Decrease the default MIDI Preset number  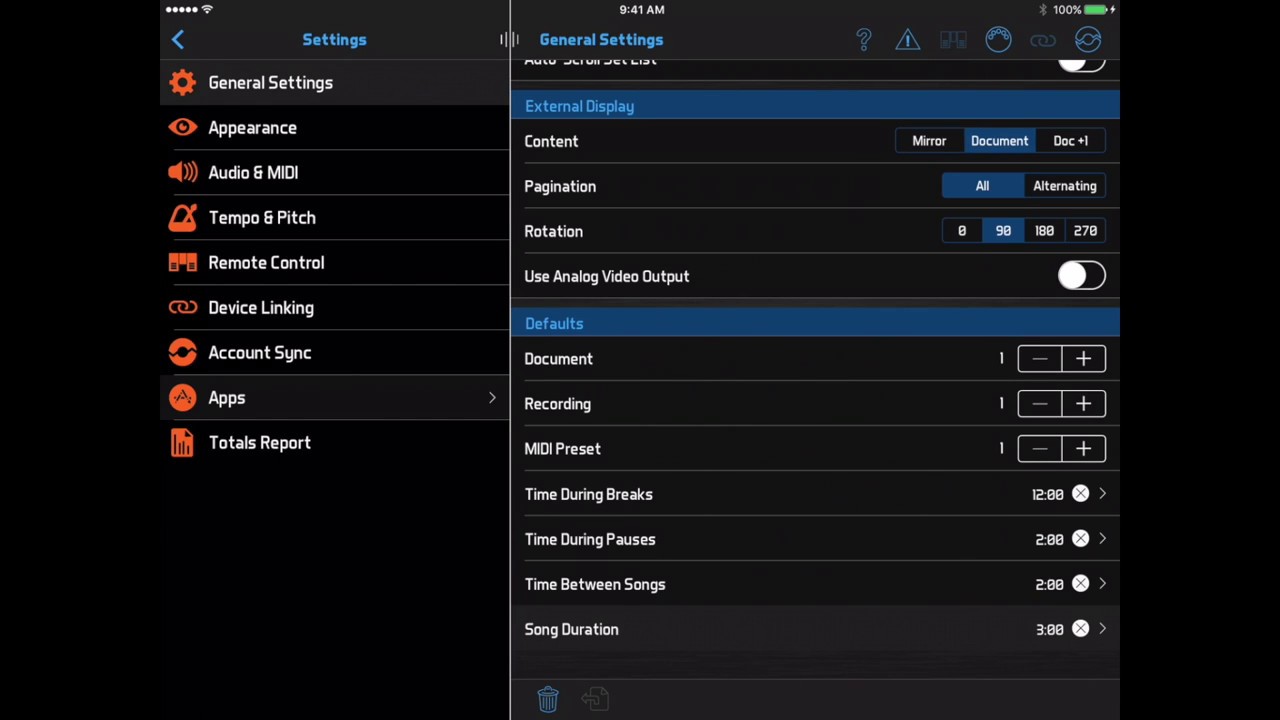1040,449
